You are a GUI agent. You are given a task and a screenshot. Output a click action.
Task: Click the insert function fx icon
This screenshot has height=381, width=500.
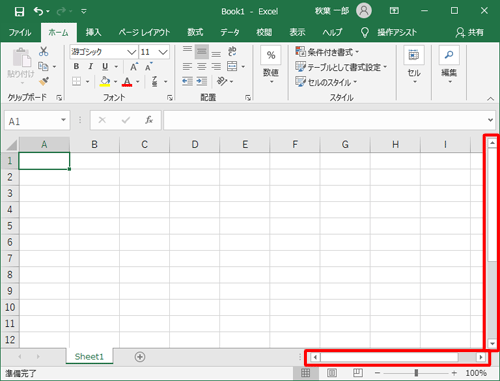pos(149,120)
